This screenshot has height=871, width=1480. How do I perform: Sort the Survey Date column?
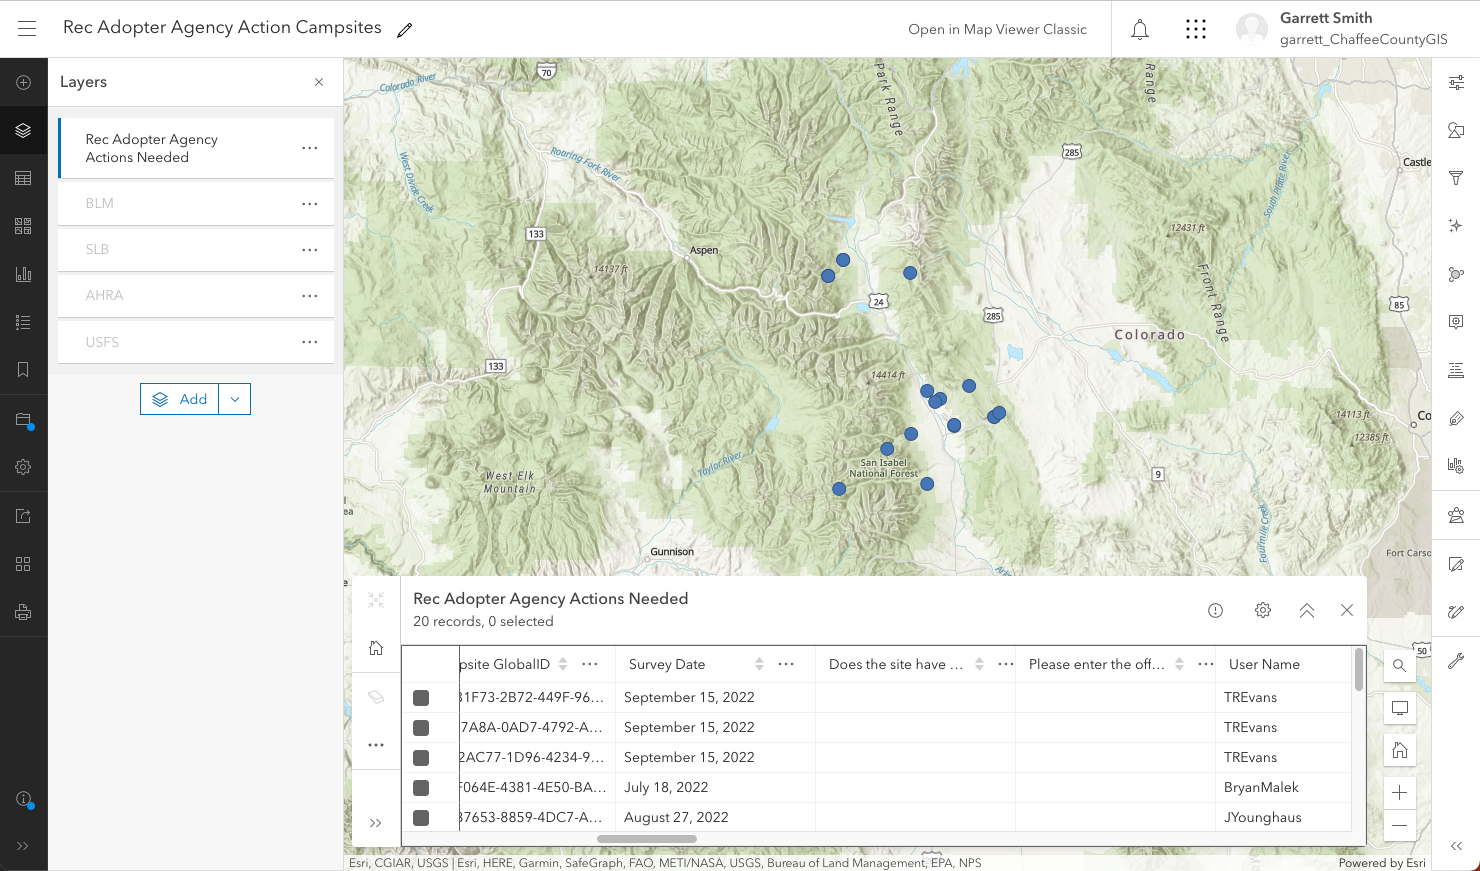(x=759, y=664)
